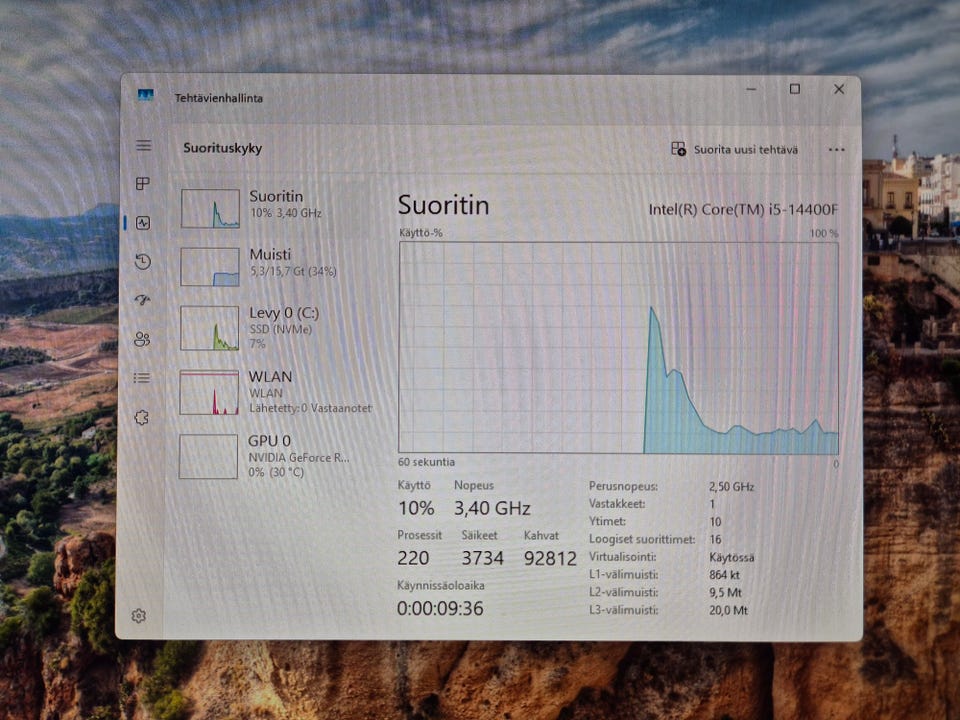960x720 pixels.
Task: Maximize the Task Manager window
Action: click(x=795, y=89)
